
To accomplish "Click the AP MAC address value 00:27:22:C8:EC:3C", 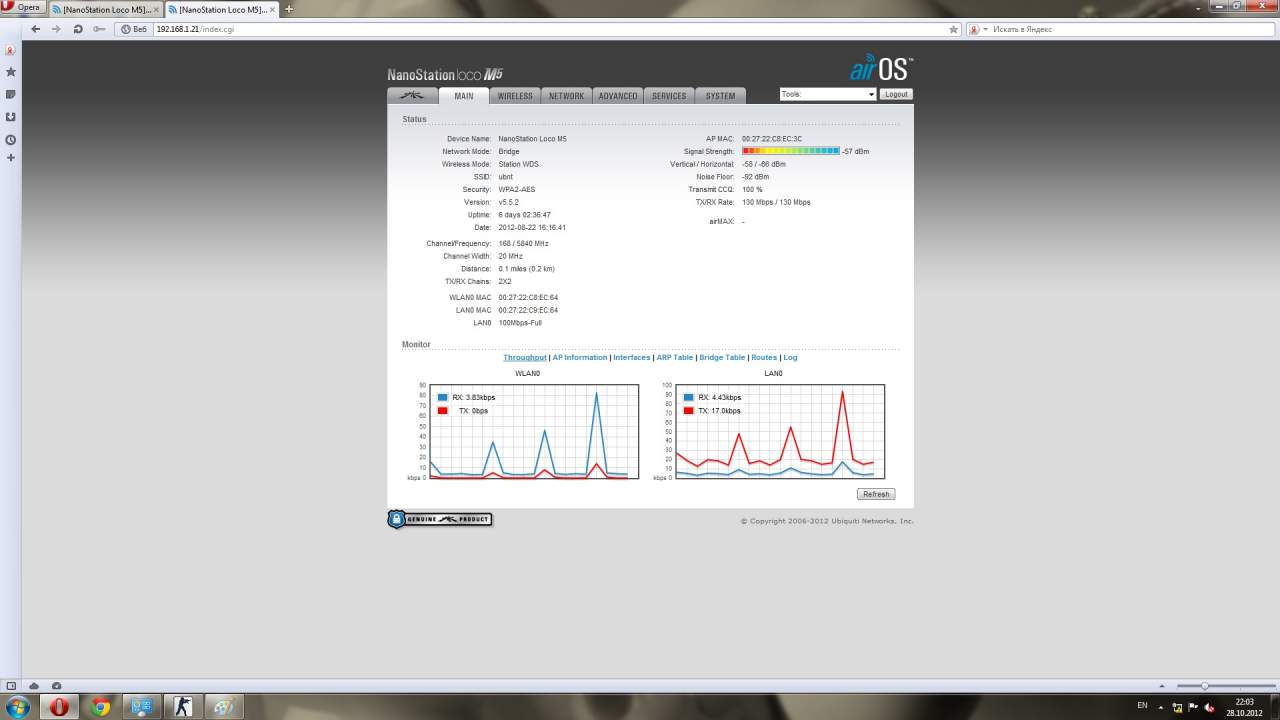I will pos(772,139).
